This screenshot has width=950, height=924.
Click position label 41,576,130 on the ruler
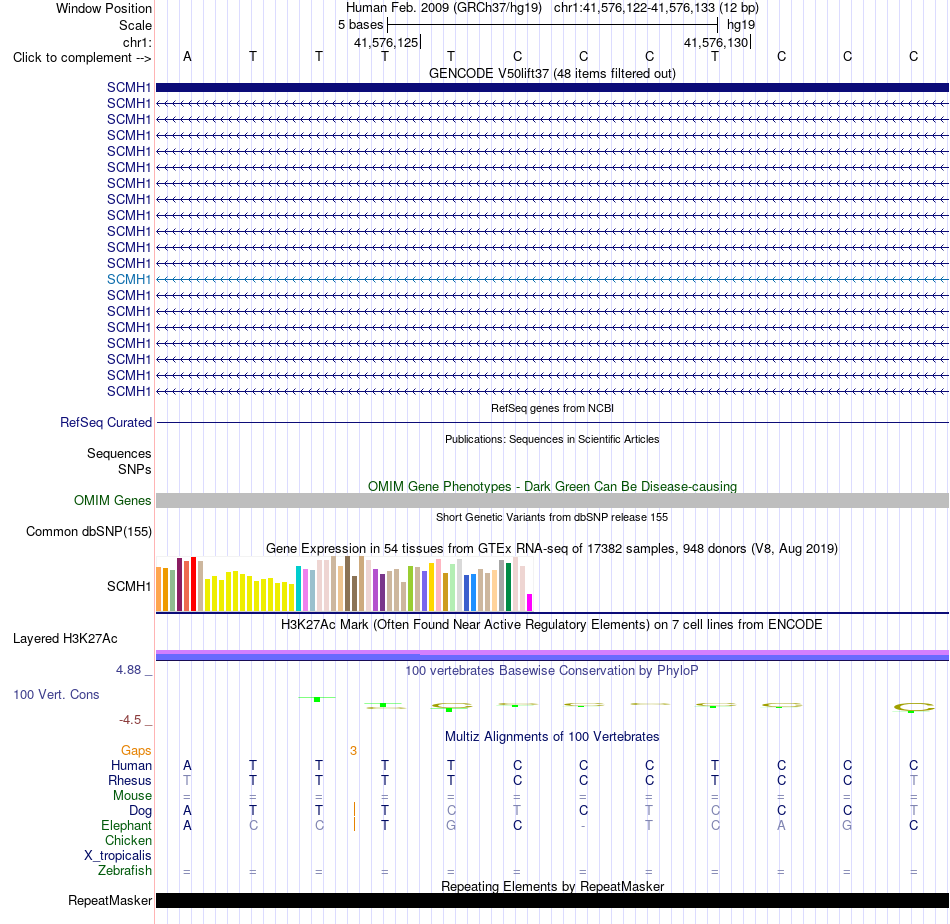(716, 42)
